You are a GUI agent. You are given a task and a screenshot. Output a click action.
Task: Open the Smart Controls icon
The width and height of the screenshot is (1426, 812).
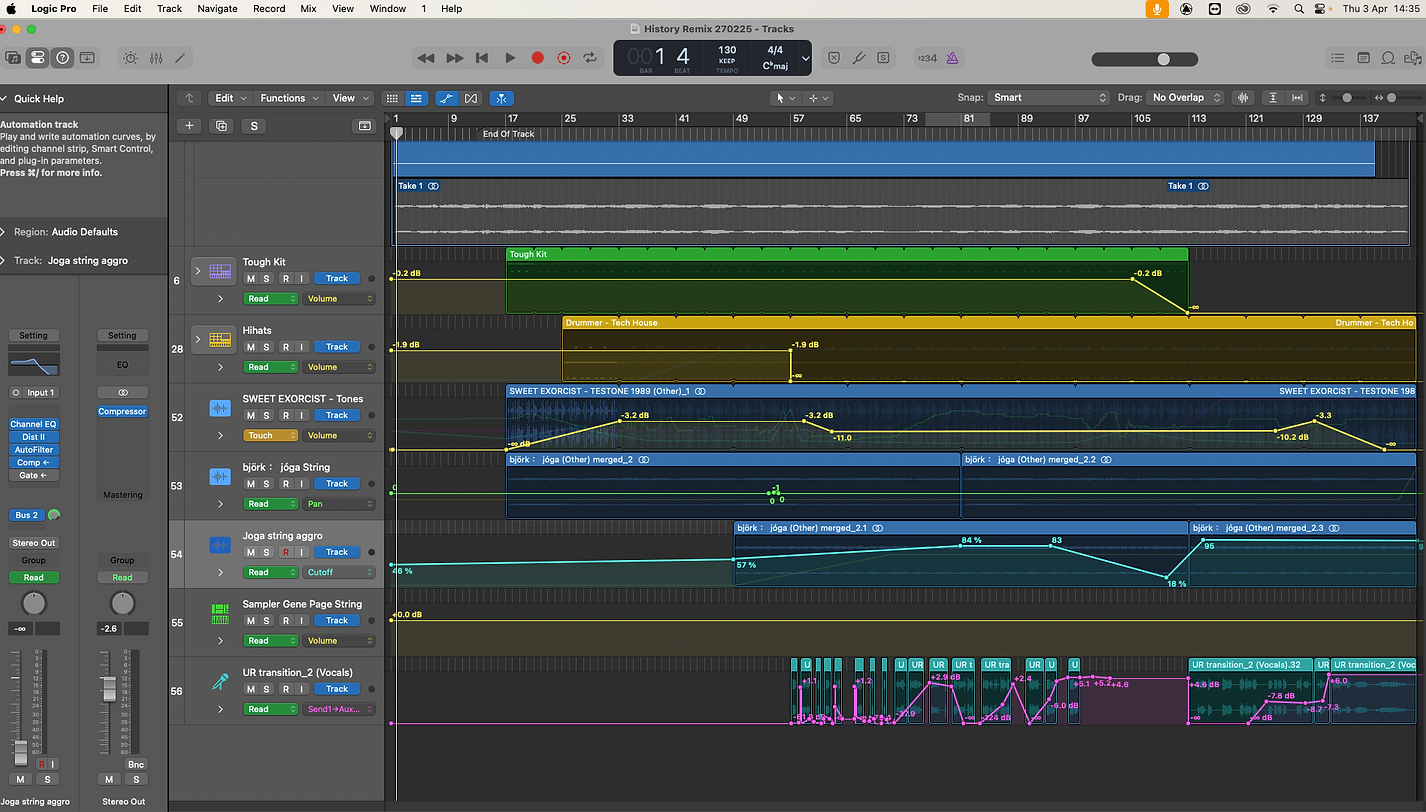point(131,58)
